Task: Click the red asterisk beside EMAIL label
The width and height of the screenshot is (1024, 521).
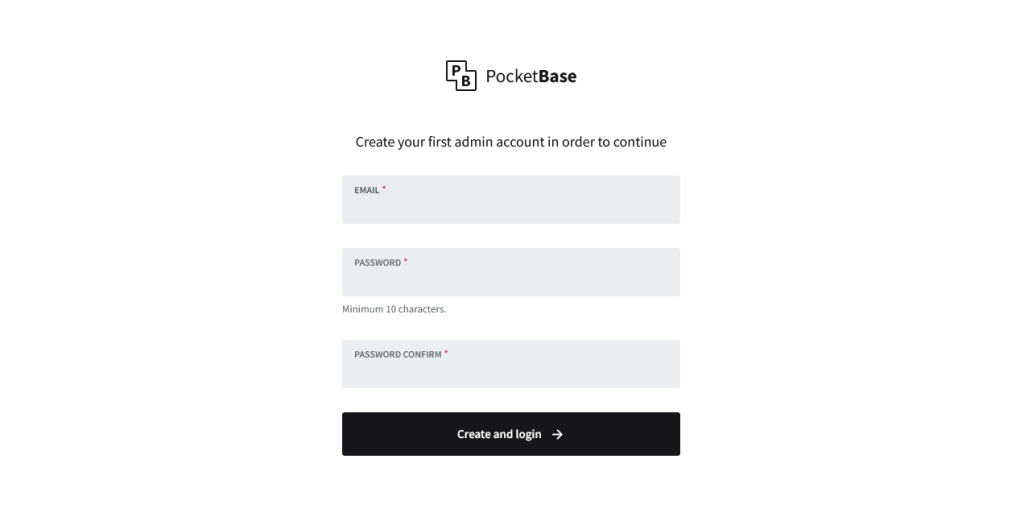Action: point(384,188)
